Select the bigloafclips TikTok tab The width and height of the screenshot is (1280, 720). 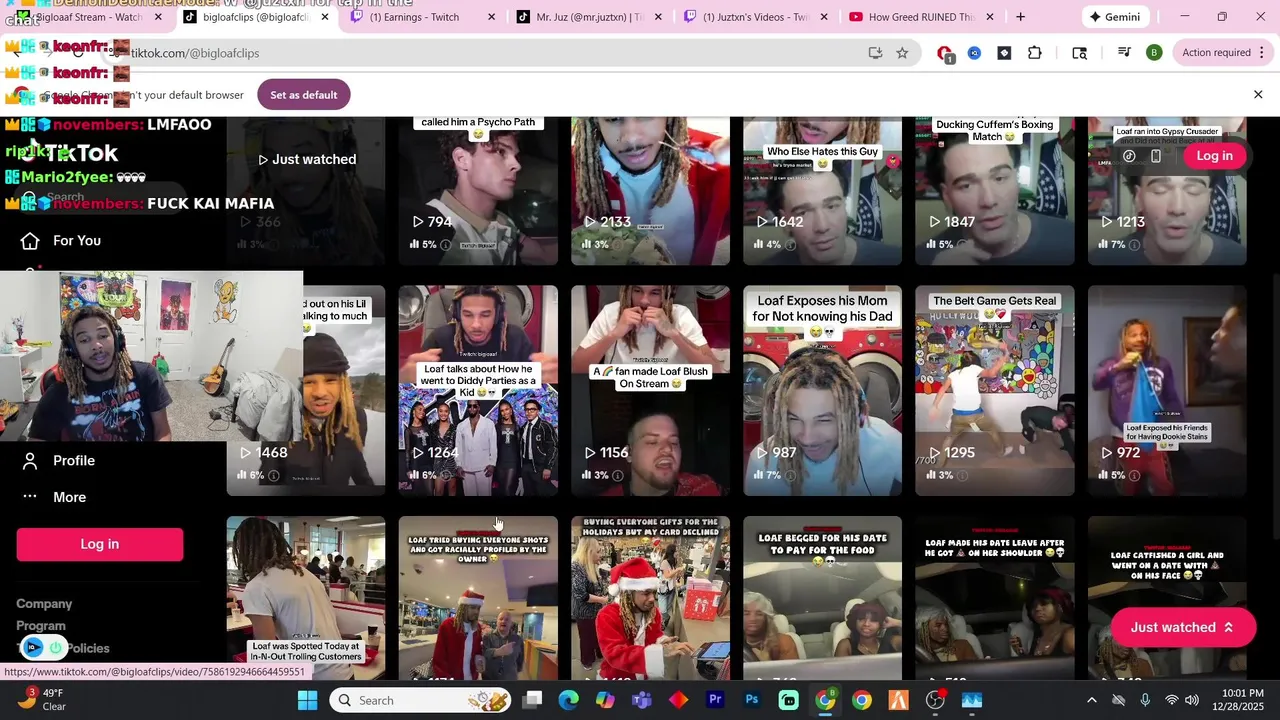pyautogui.click(x=257, y=17)
